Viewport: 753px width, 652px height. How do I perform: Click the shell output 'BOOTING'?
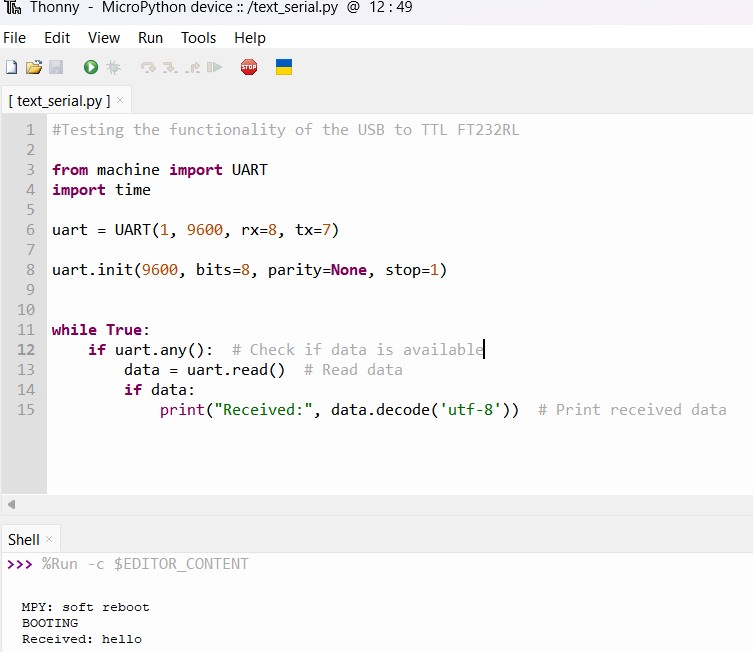pos(50,623)
